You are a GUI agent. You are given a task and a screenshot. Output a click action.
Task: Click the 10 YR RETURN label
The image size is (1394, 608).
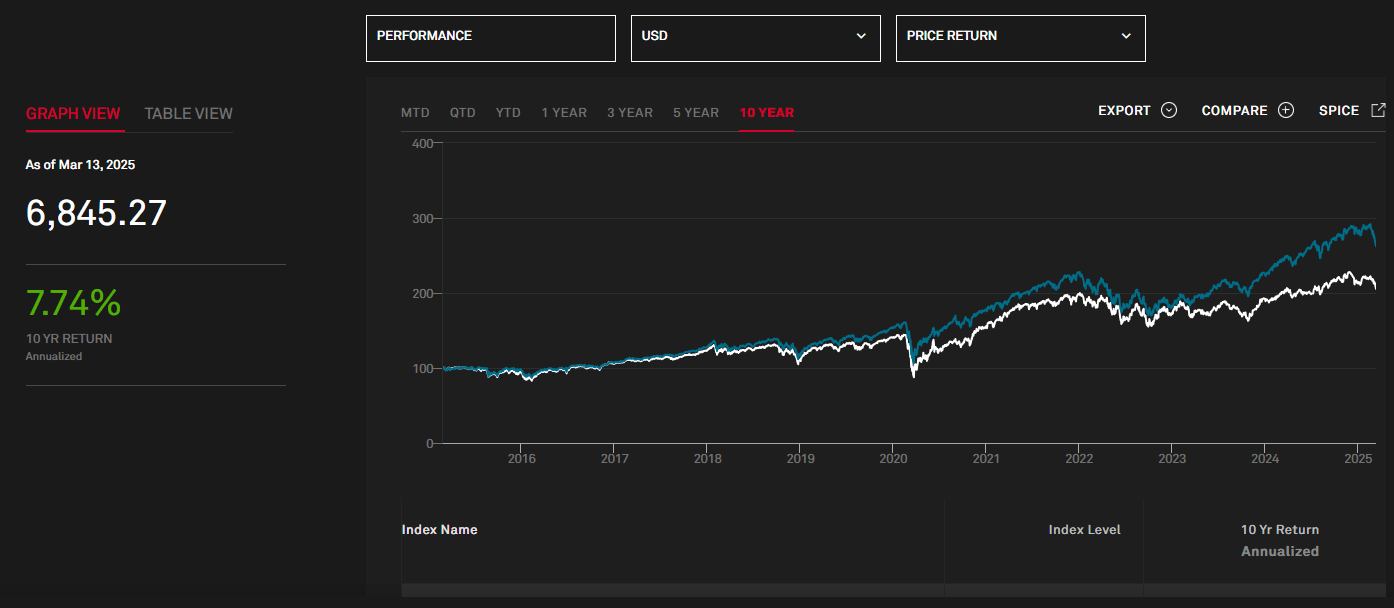pyautogui.click(x=69, y=339)
